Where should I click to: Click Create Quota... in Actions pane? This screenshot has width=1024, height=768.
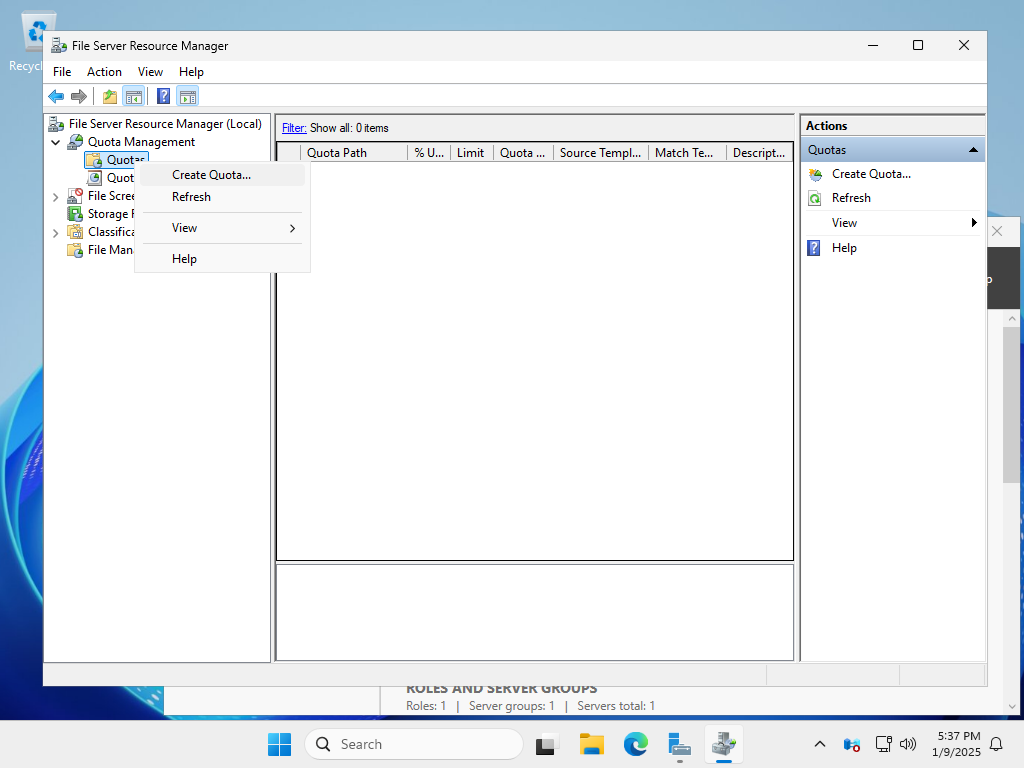pyautogui.click(x=871, y=174)
